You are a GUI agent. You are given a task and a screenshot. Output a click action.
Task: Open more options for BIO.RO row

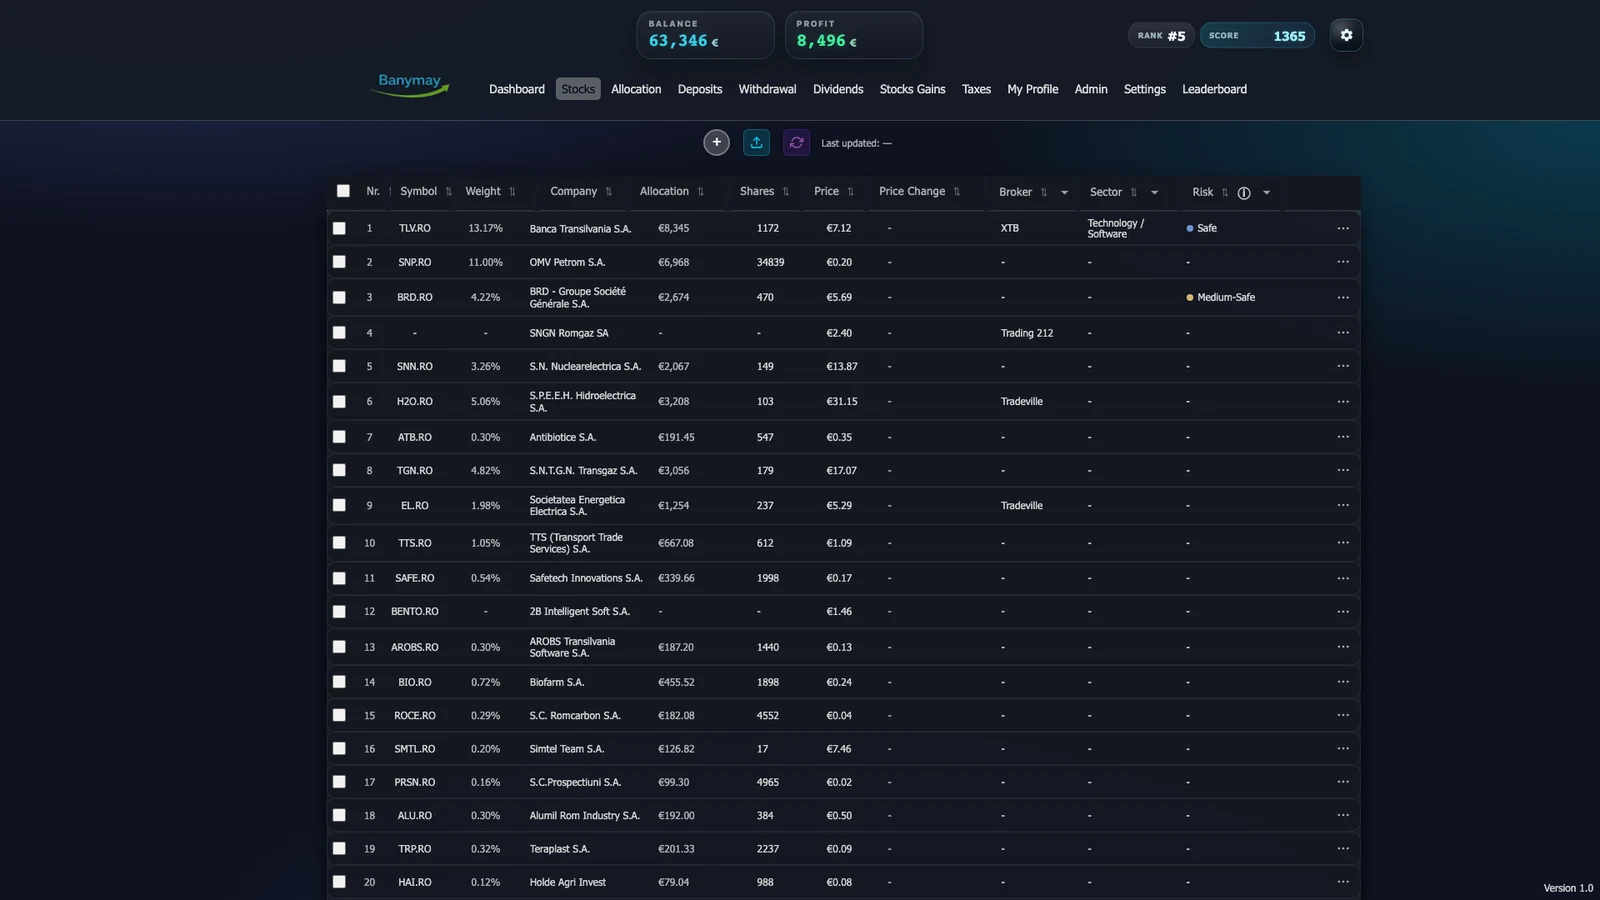[x=1343, y=682]
